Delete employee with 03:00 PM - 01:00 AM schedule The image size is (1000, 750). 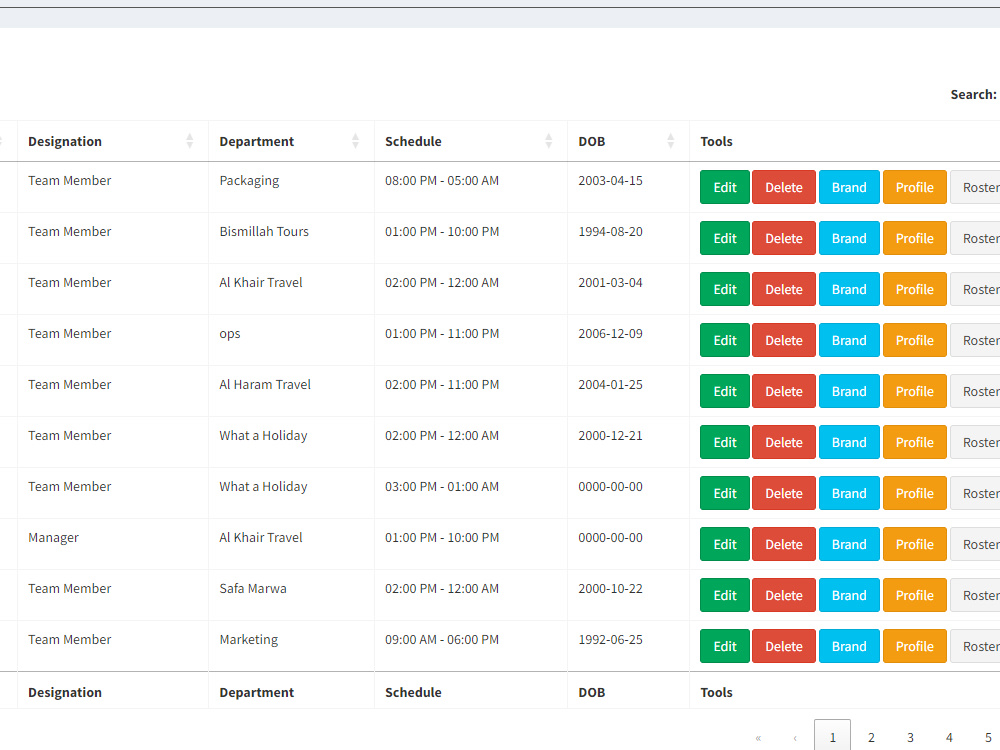[x=784, y=493]
